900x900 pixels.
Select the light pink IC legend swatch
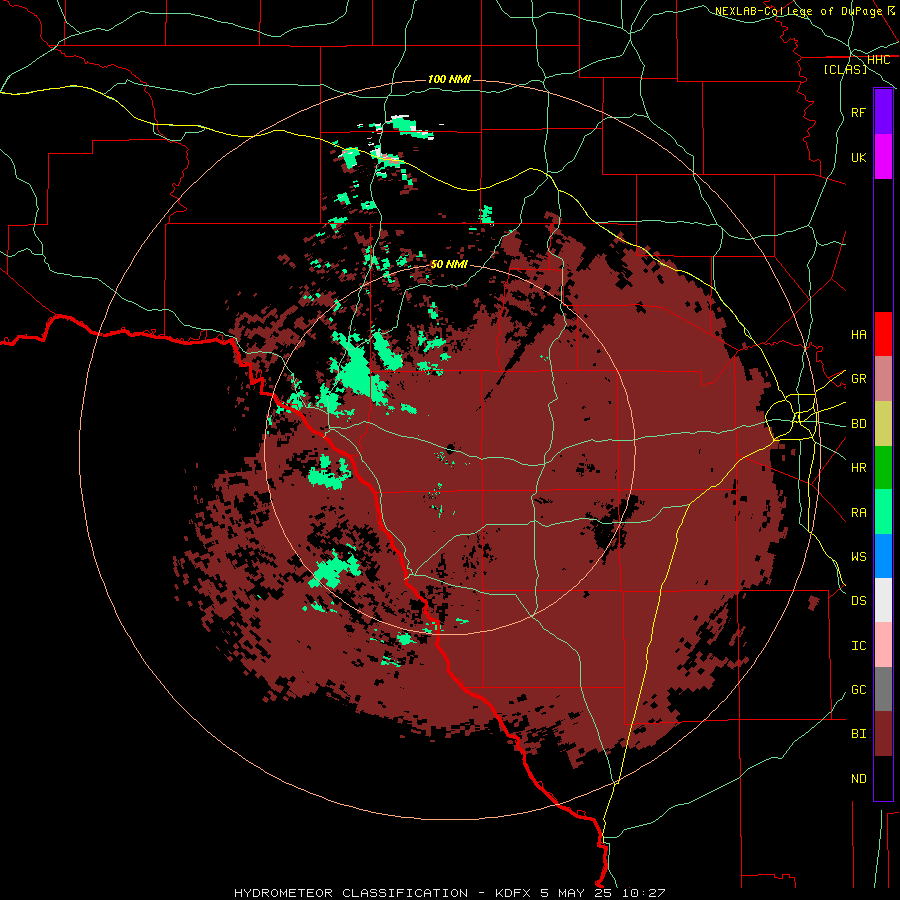(883, 645)
